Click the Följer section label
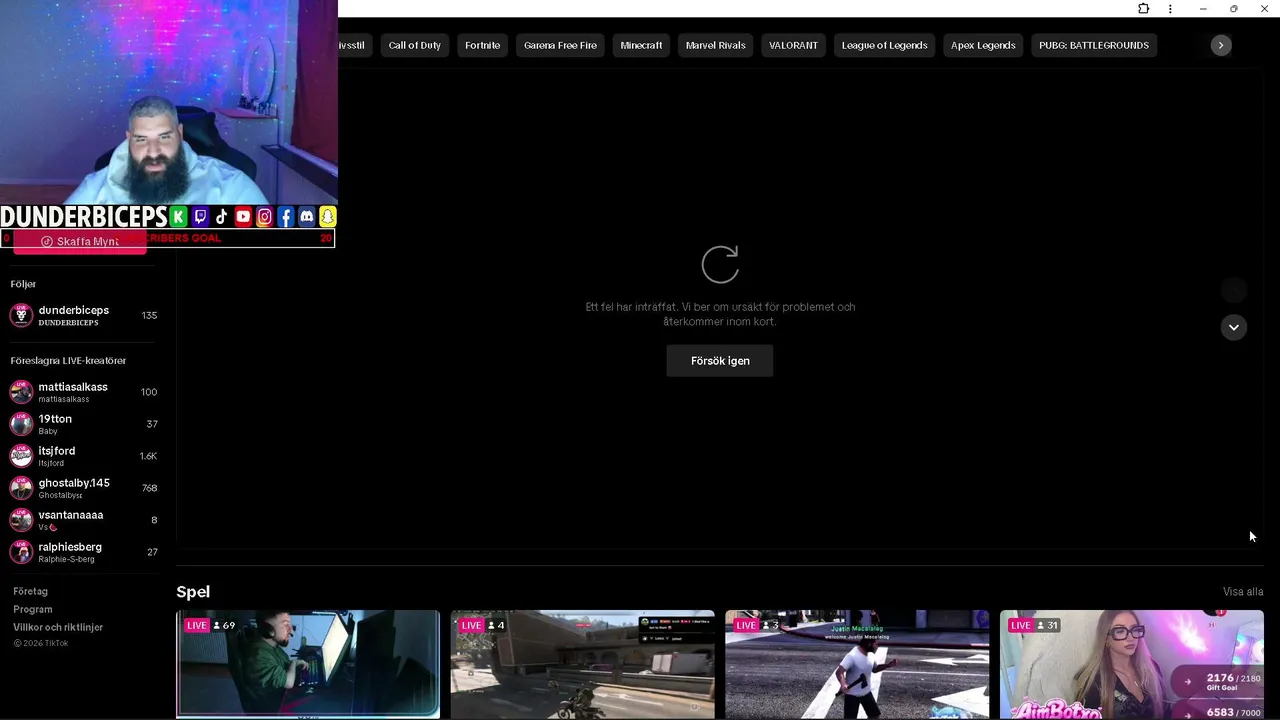1280x720 pixels. coord(23,284)
